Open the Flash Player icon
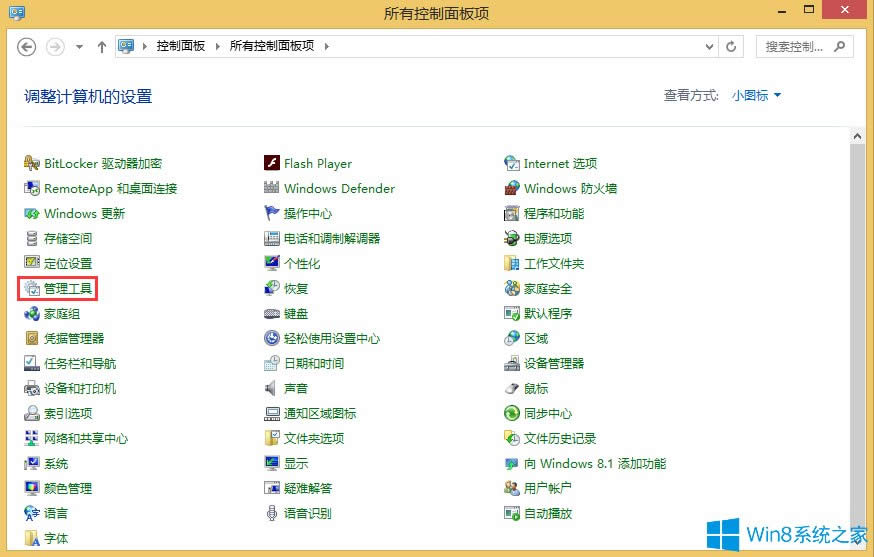Screen dimensions: 874x557 coord(272,164)
